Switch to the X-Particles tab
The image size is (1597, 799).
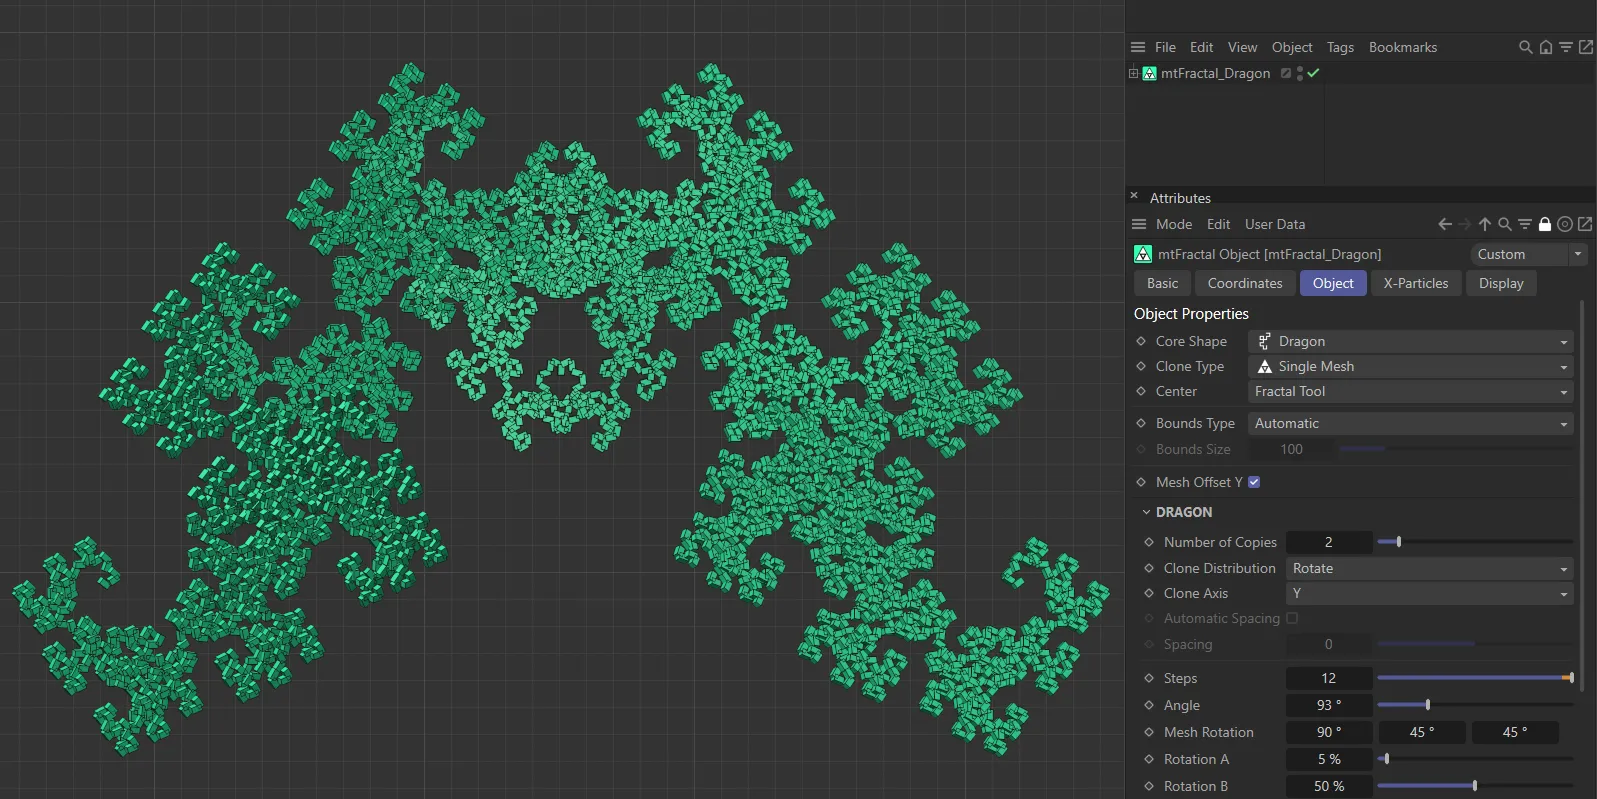(x=1416, y=283)
